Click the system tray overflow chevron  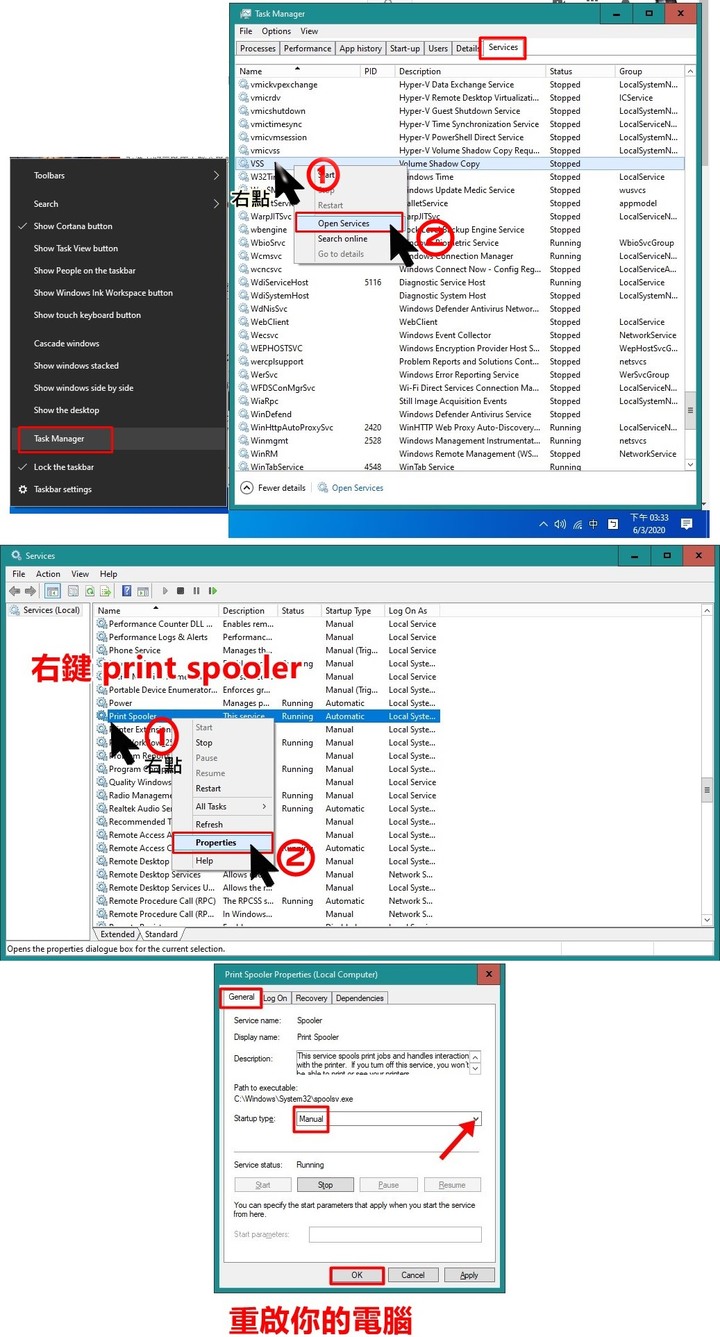543,524
